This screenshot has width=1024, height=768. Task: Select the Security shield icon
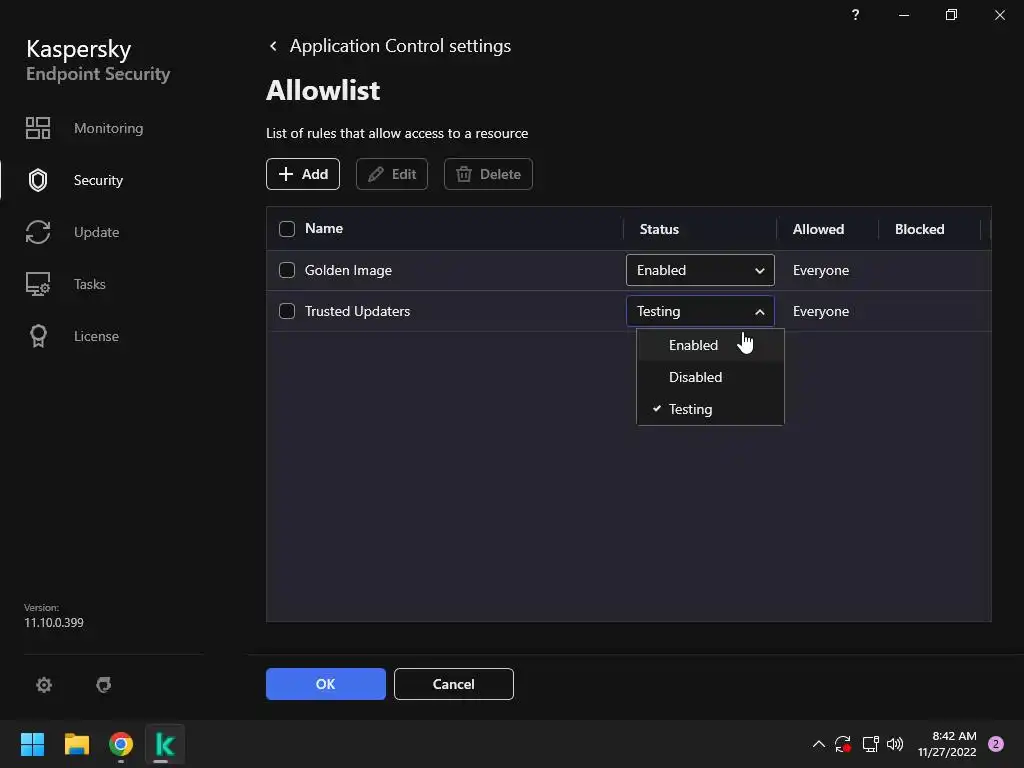38,180
